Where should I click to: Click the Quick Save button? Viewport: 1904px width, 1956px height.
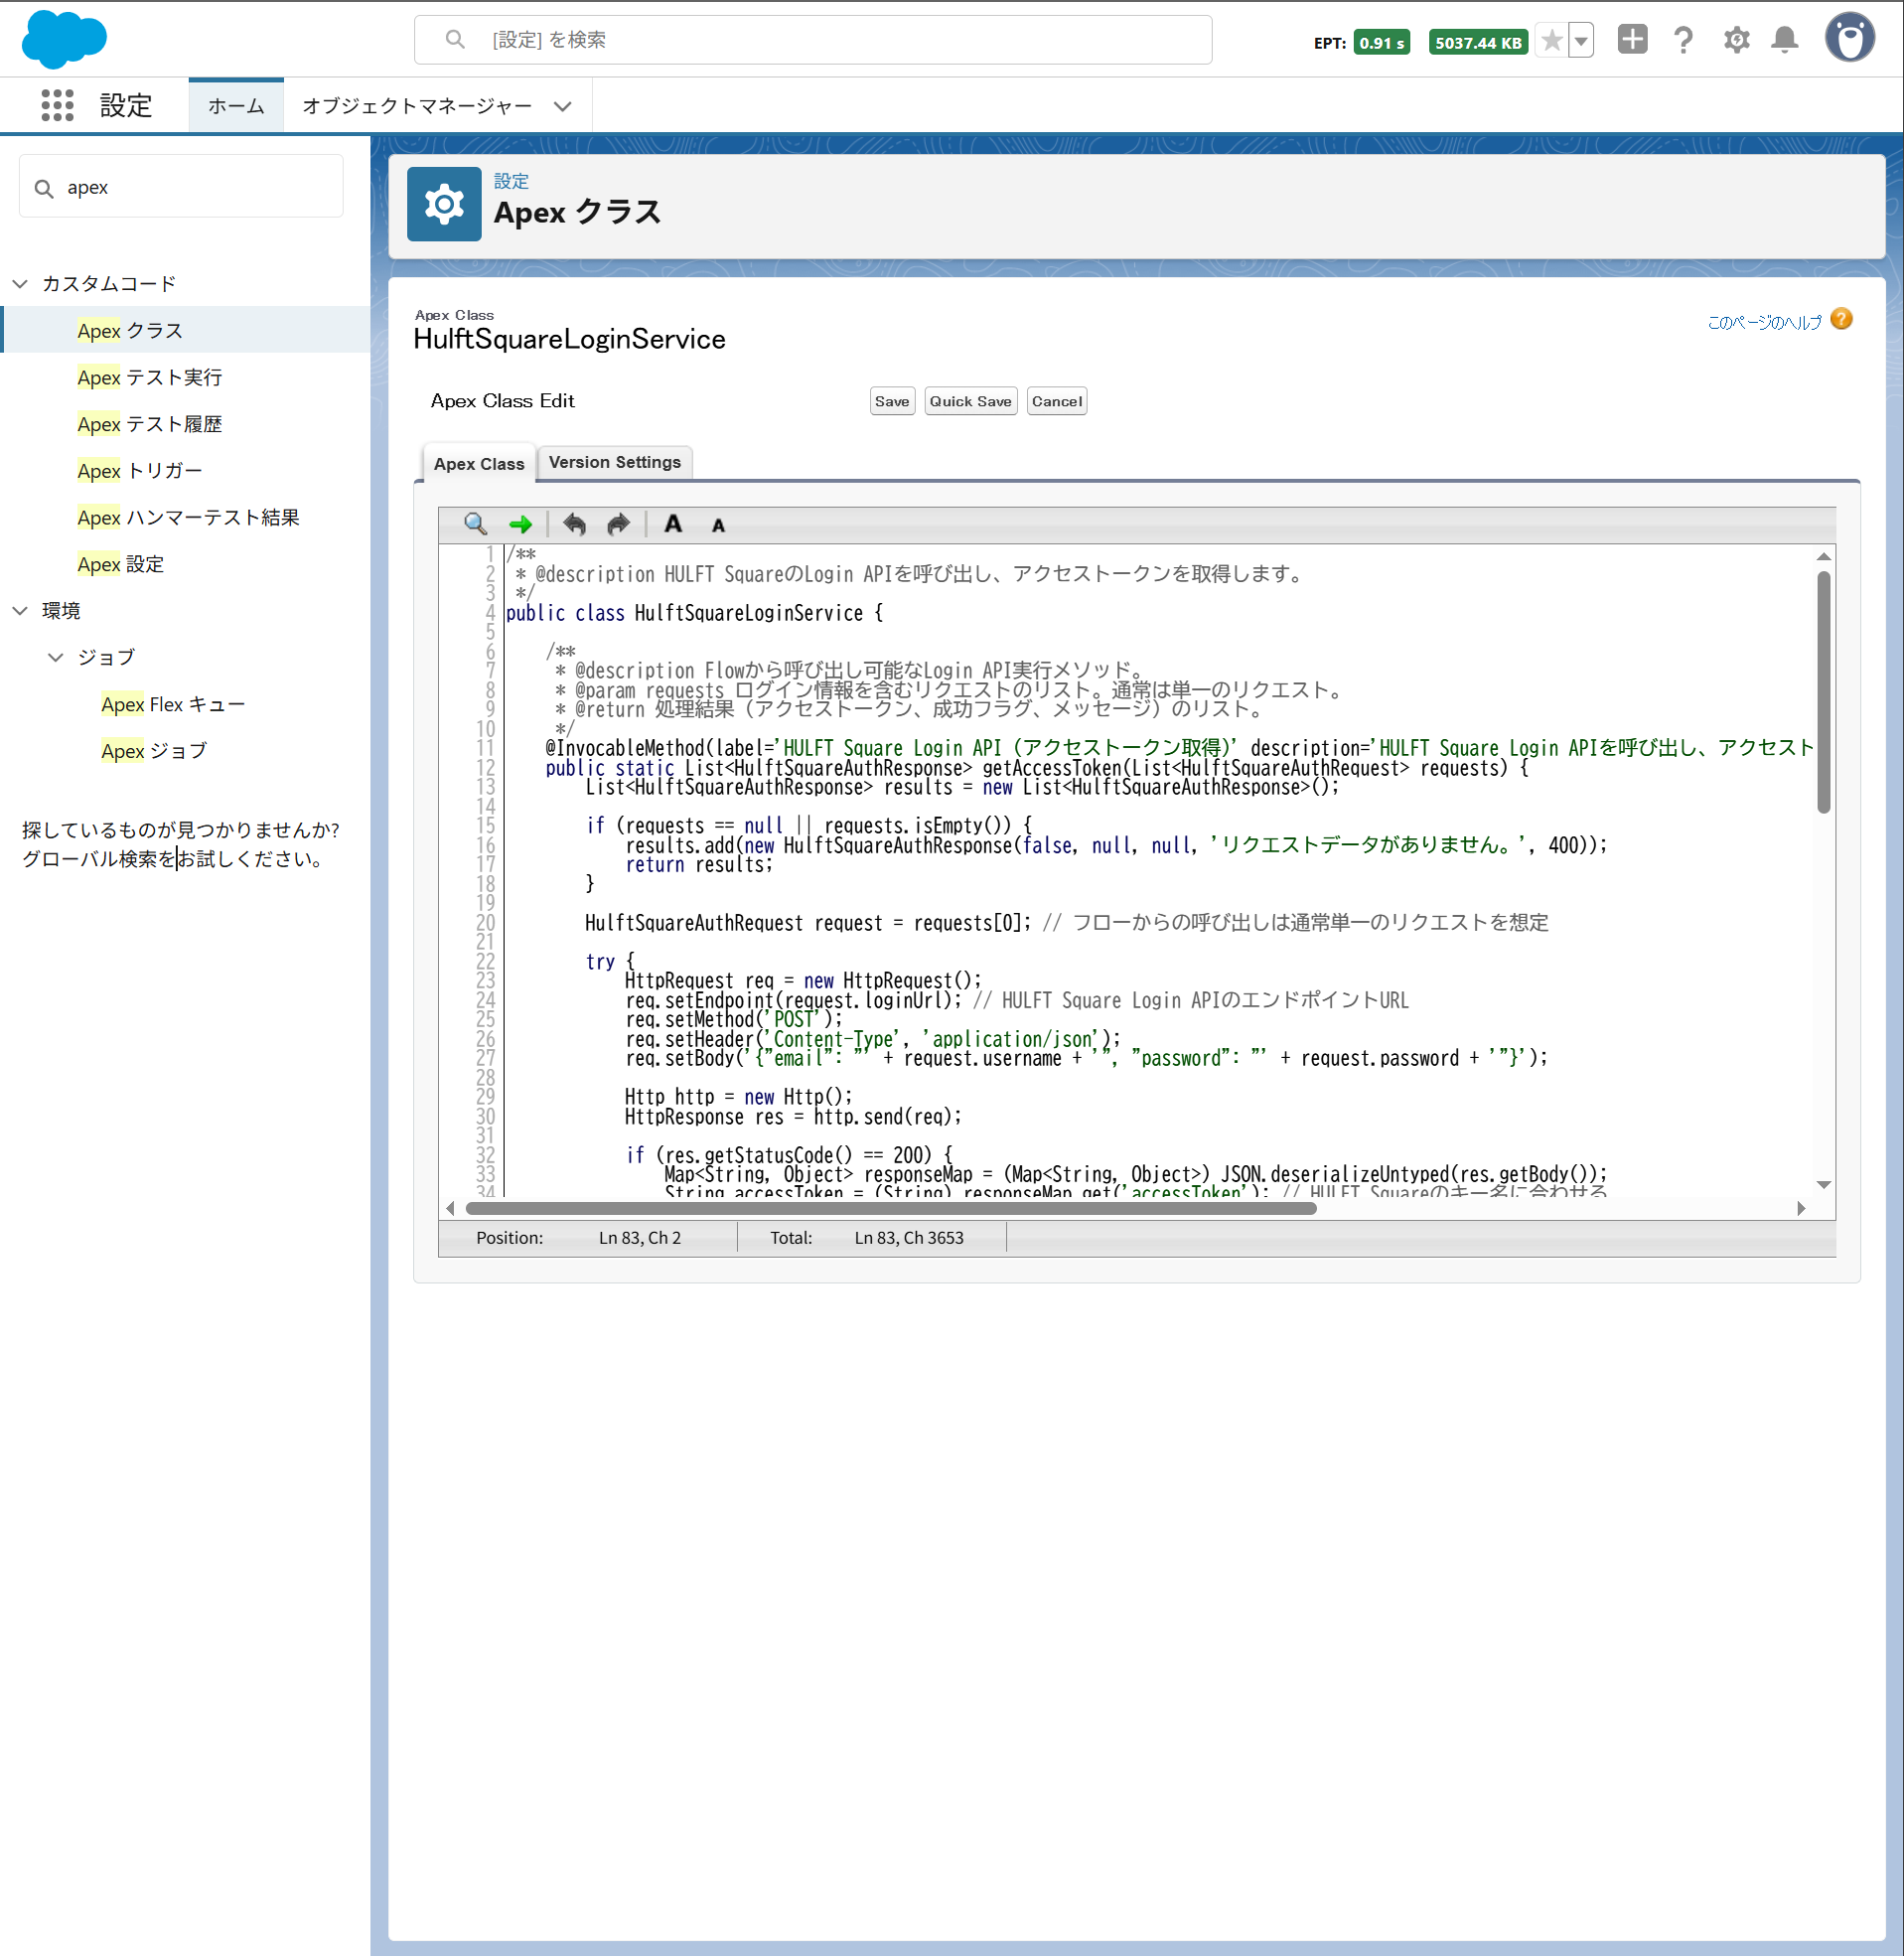point(970,401)
